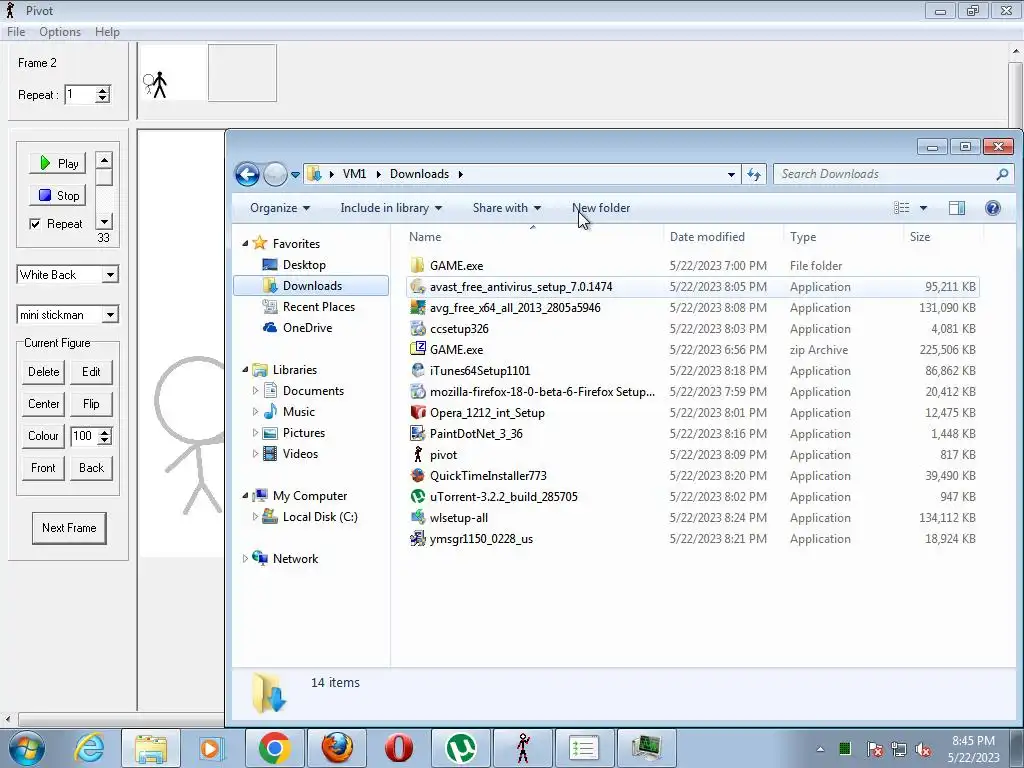Screen dimensions: 1024x768
Task: Click the Edit figure button
Action: [x=91, y=372]
